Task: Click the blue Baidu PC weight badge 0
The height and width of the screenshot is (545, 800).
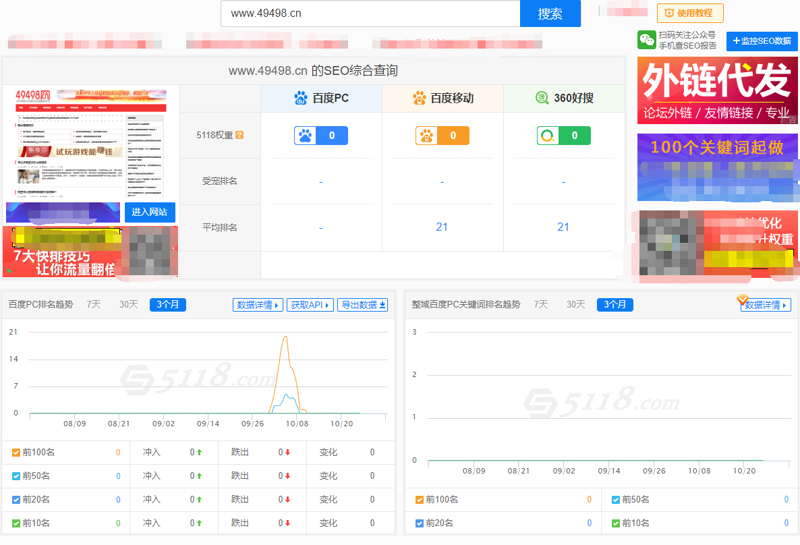Action: point(321,136)
